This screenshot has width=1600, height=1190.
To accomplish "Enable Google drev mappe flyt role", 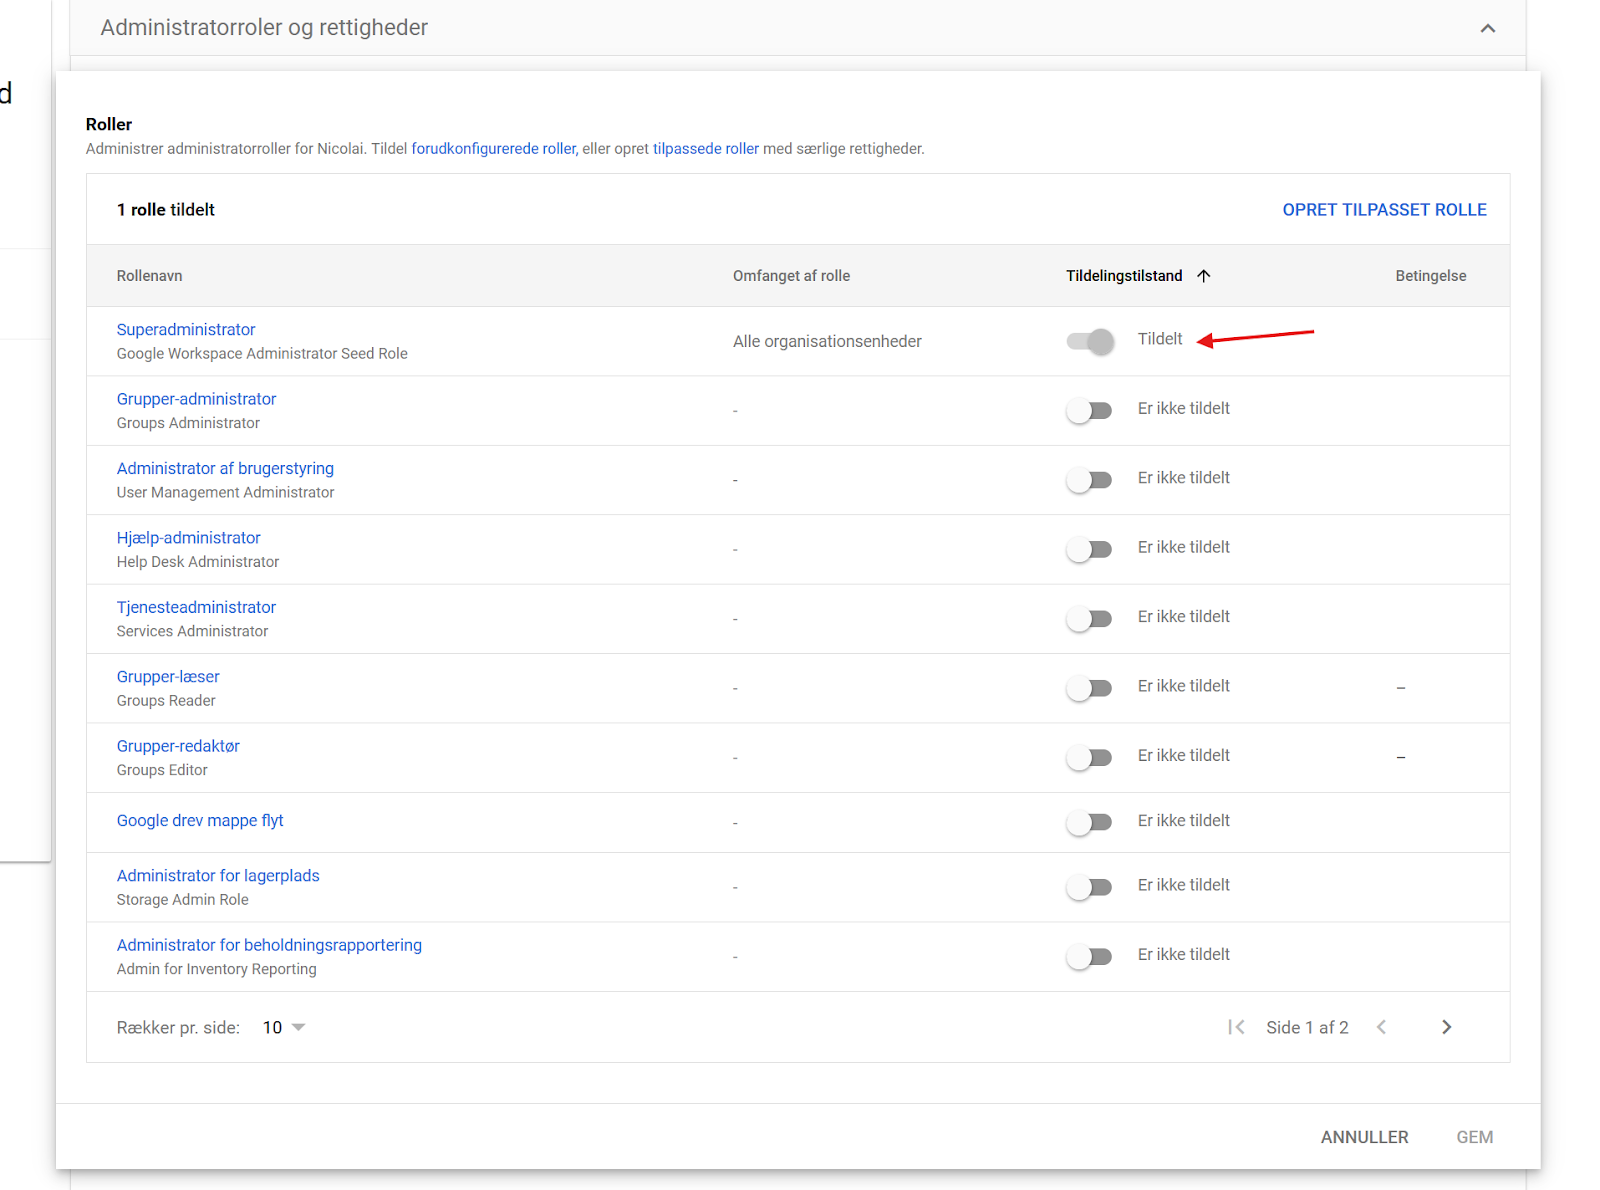I will click(1089, 822).
